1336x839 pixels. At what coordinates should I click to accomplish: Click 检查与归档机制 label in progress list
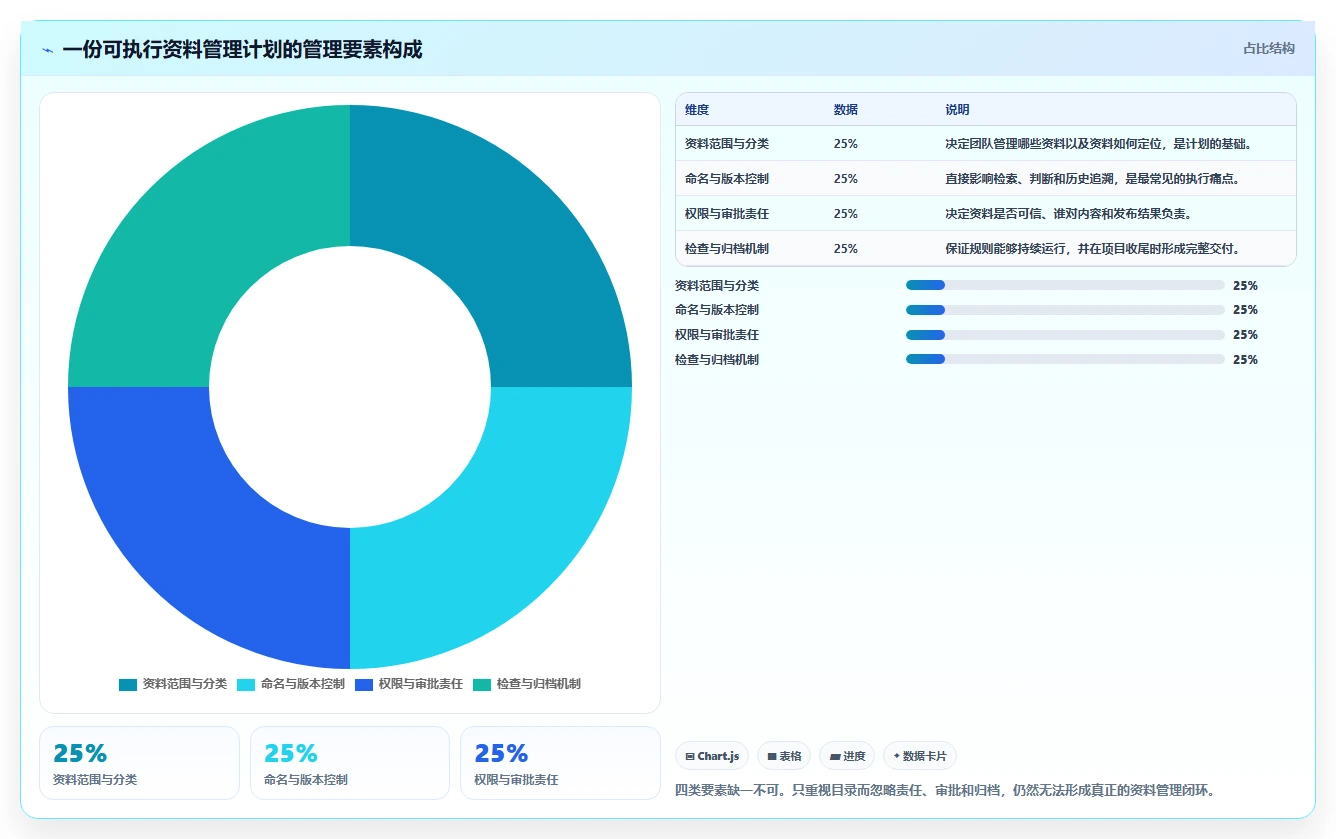coord(717,360)
